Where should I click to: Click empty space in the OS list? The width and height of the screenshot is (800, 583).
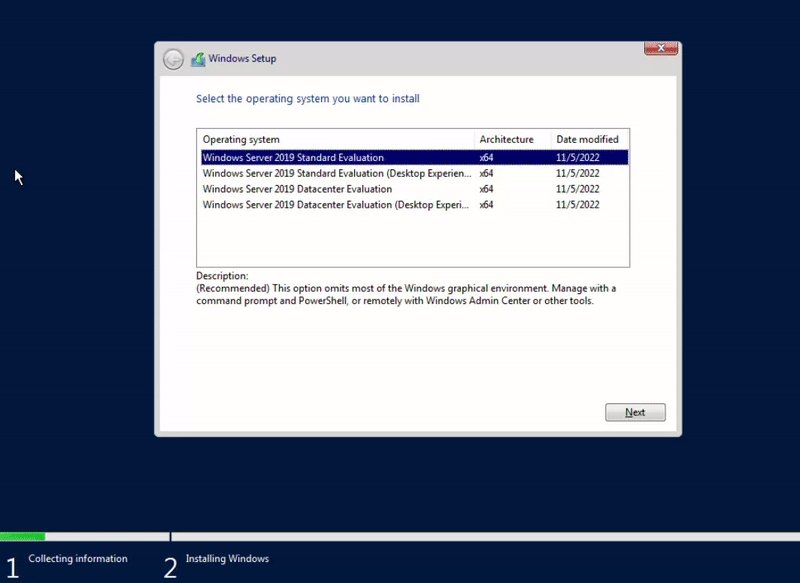coord(412,240)
